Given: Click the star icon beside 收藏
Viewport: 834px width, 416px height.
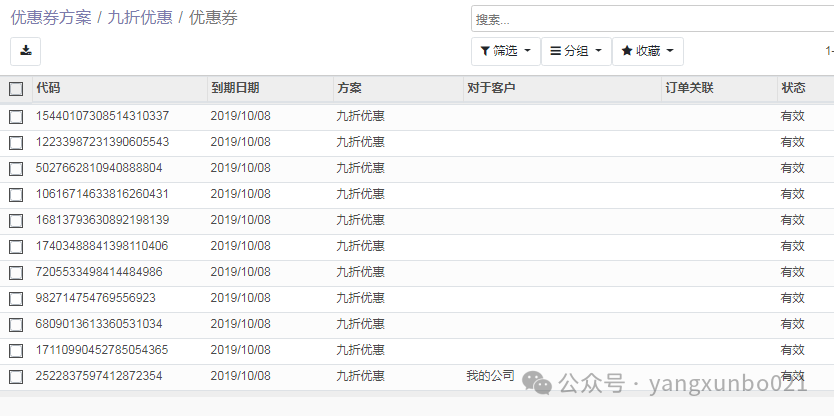Looking at the screenshot, I should (x=627, y=51).
